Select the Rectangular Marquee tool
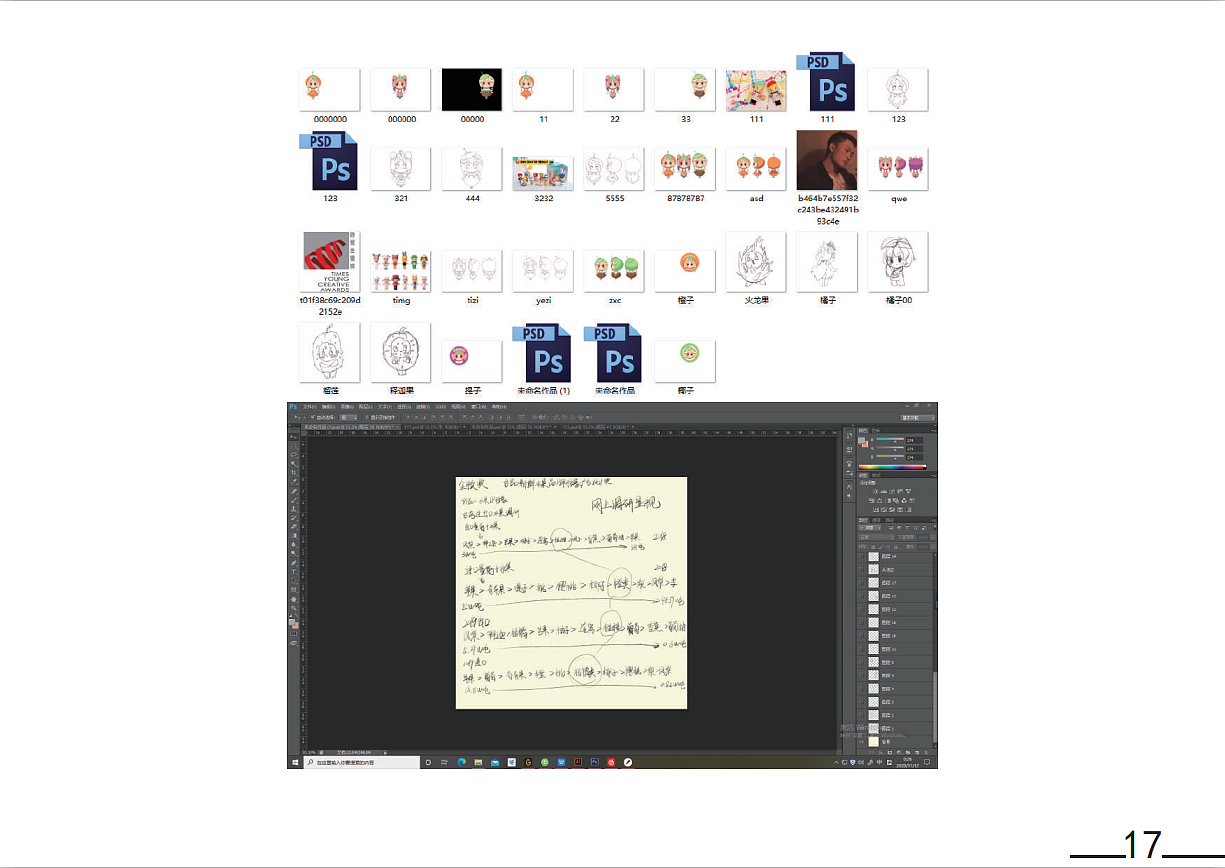The height and width of the screenshot is (868, 1225). [x=294, y=446]
